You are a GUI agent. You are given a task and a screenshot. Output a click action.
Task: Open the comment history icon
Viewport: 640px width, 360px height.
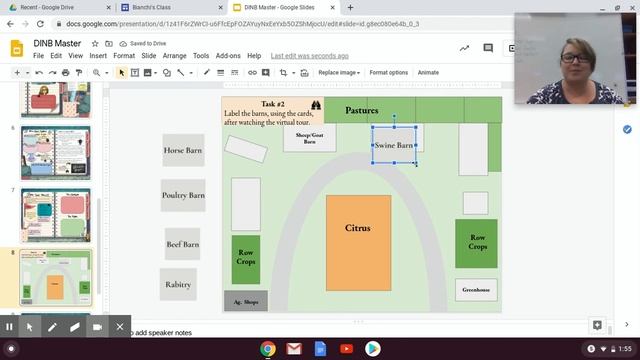pyautogui.click(x=488, y=48)
